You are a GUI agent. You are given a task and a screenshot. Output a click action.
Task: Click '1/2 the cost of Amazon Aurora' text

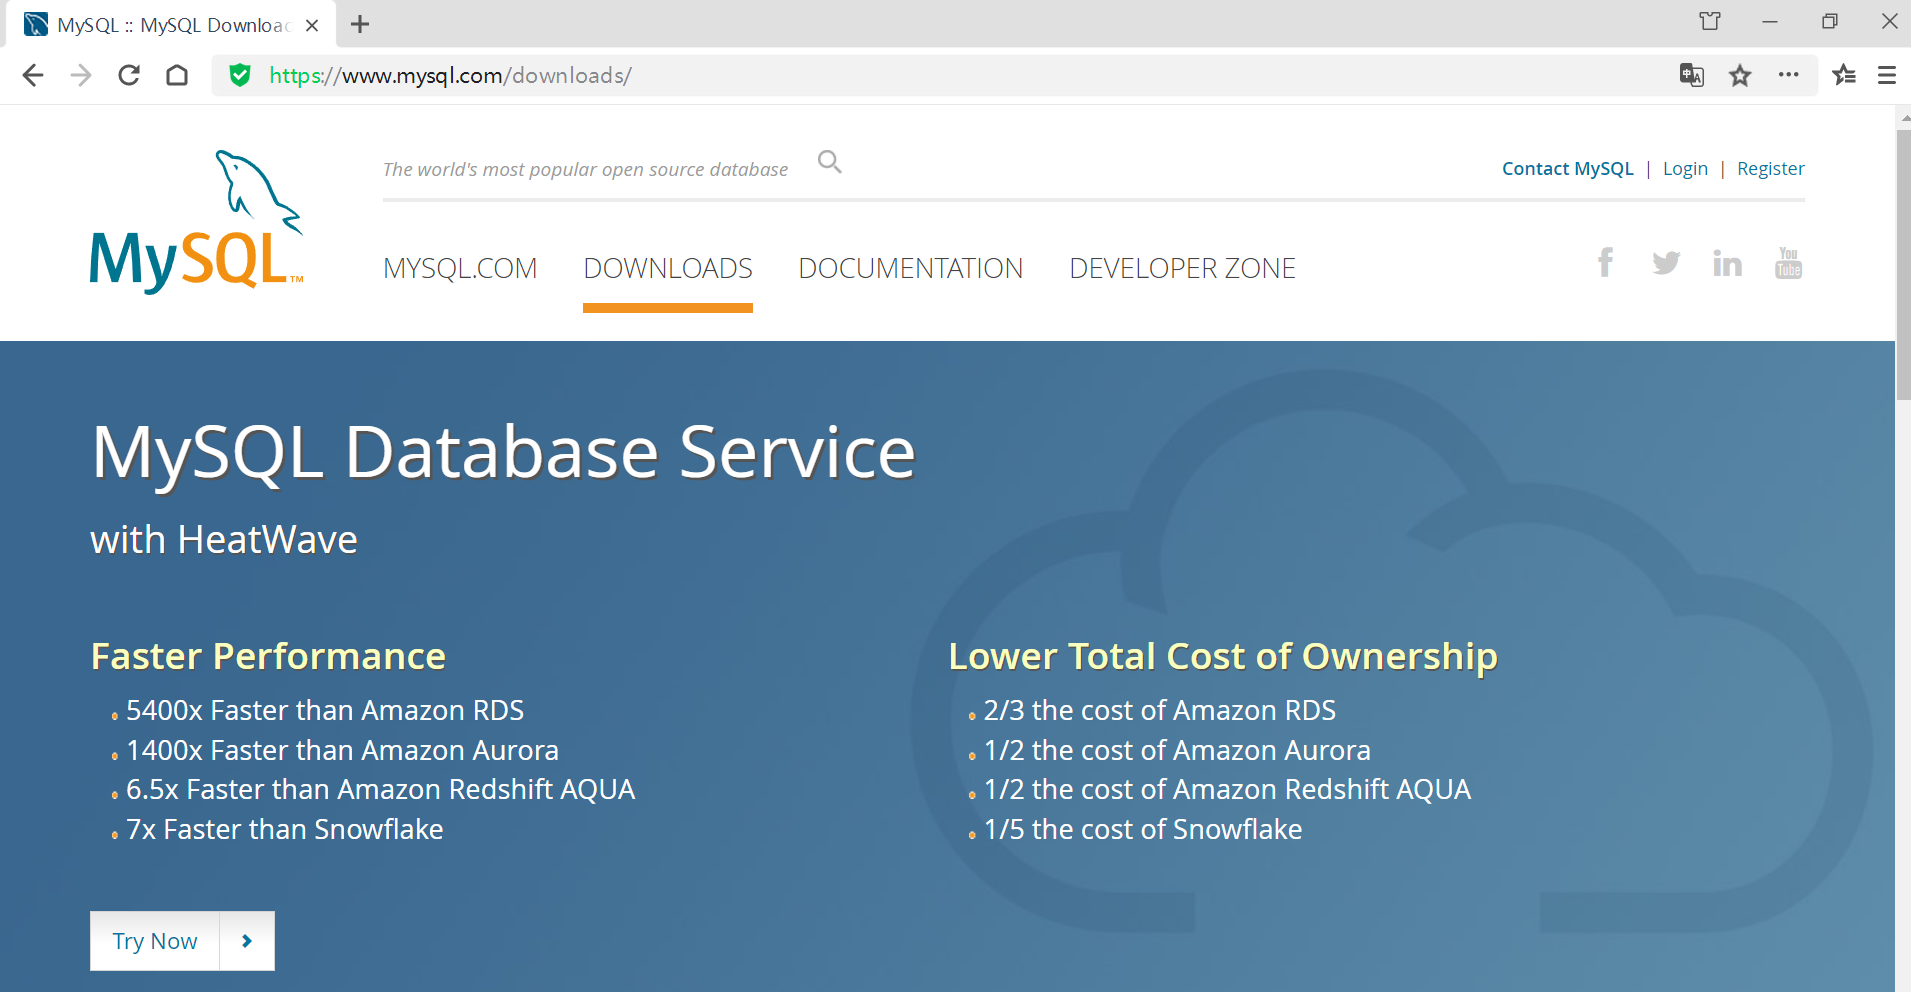pos(1177,750)
